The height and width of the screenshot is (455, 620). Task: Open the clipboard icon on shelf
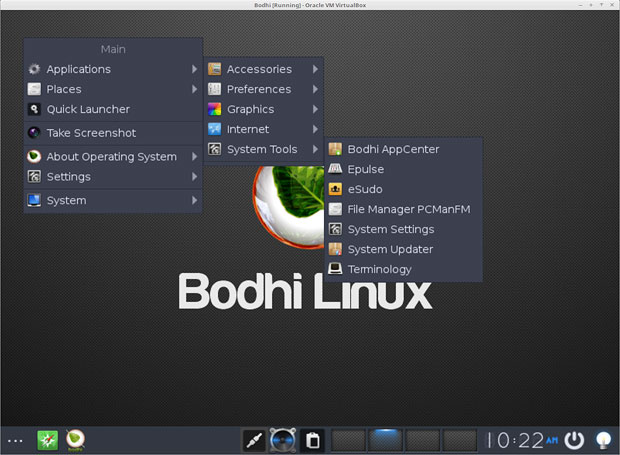(x=312, y=440)
